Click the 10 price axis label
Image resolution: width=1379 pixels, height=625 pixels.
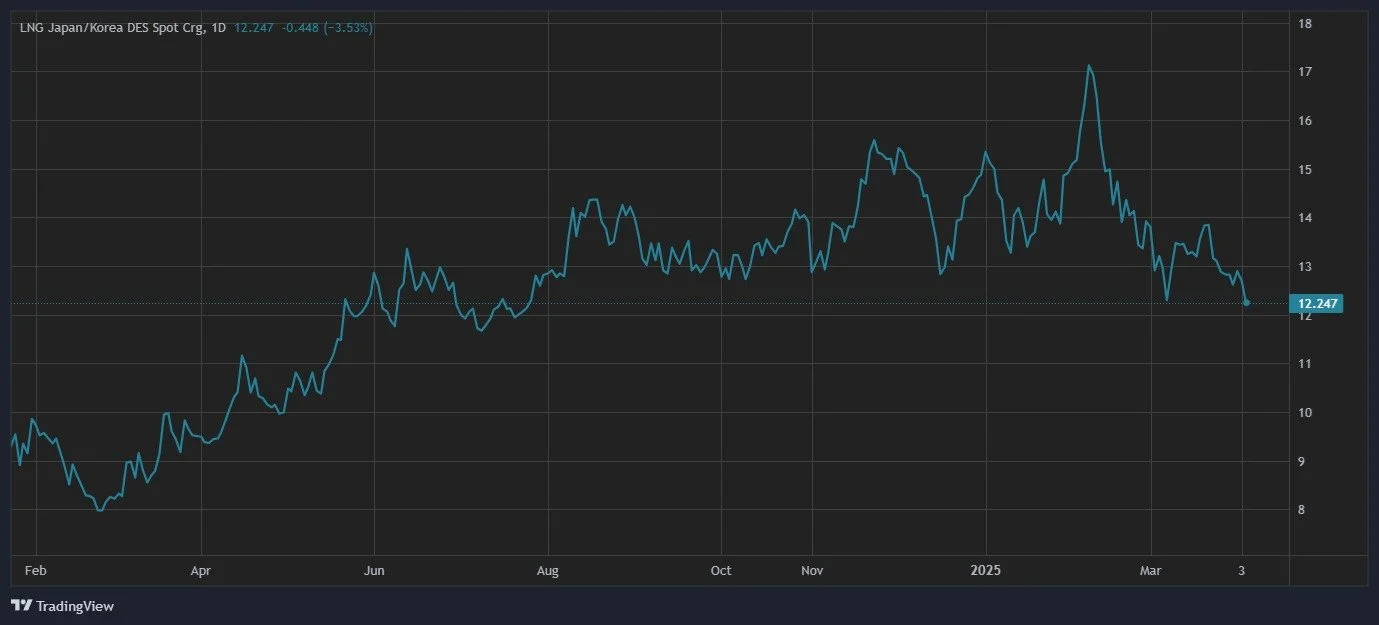[1304, 413]
